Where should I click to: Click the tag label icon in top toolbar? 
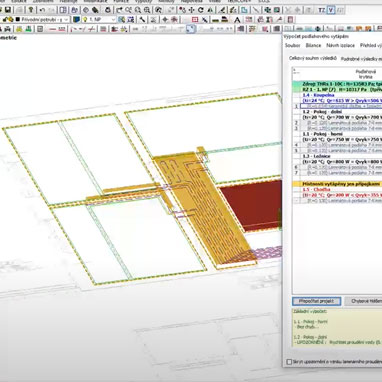[x=95, y=10]
